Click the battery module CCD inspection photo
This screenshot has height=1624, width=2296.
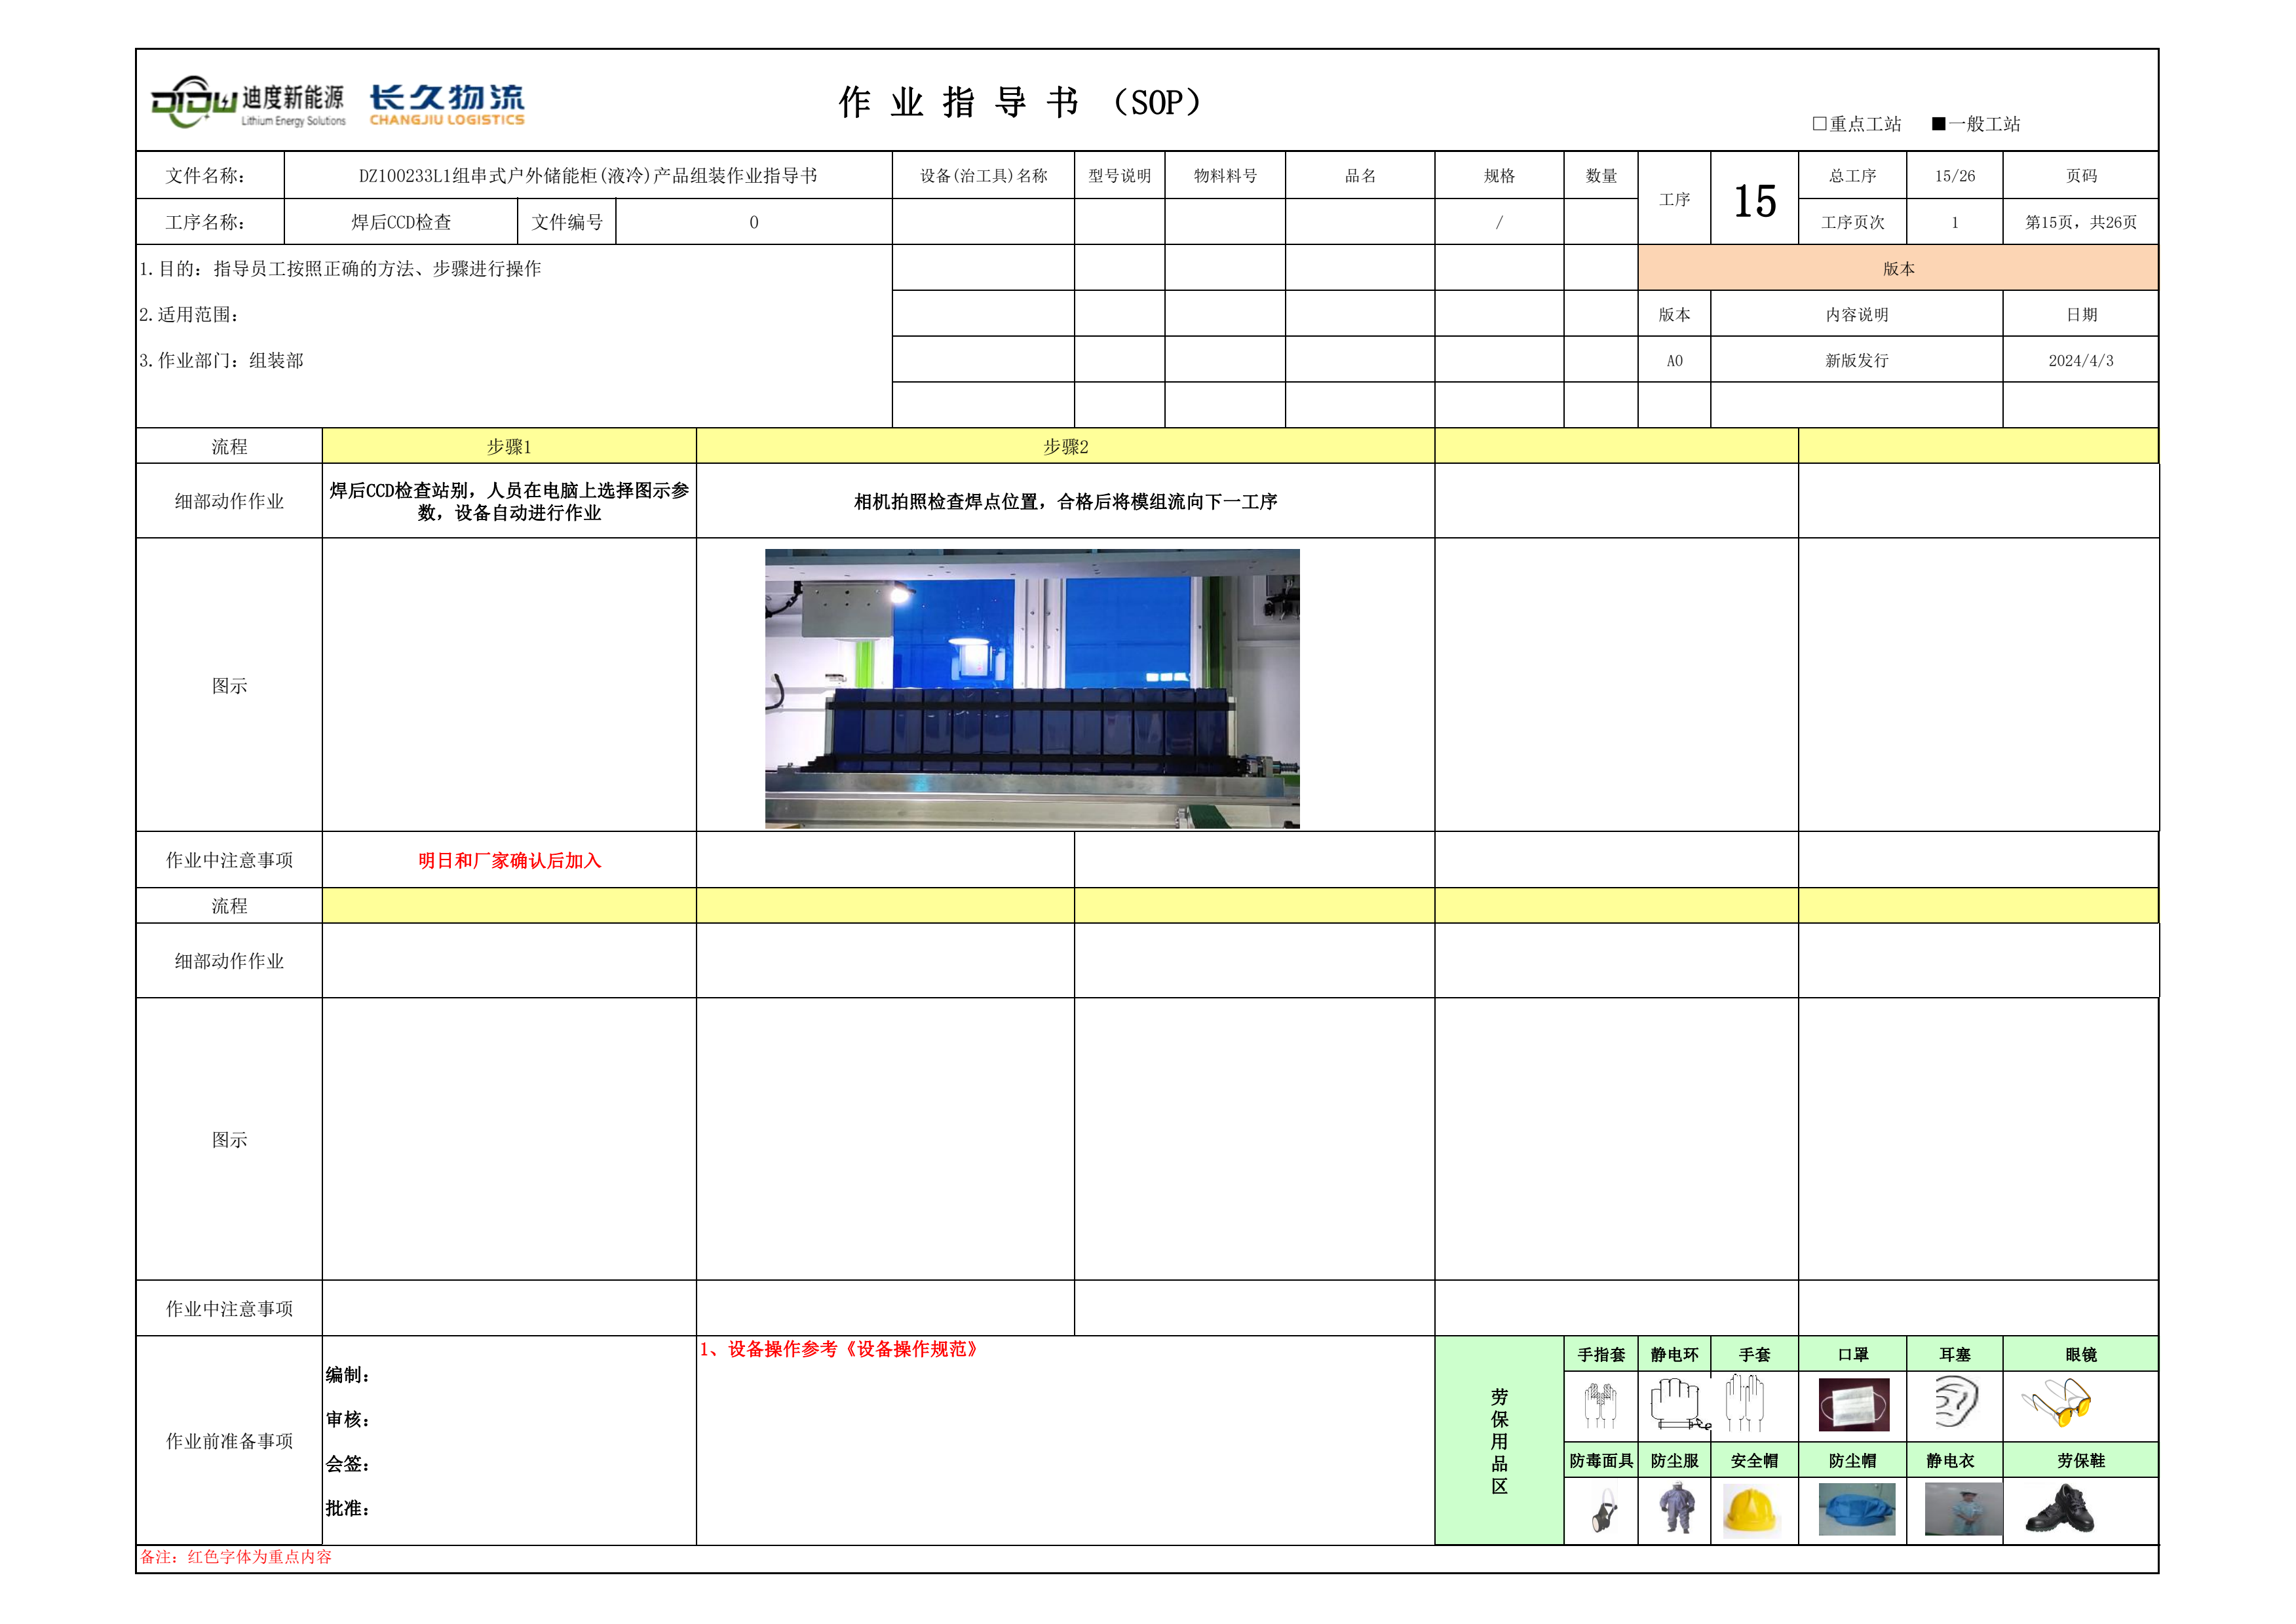tap(1032, 688)
